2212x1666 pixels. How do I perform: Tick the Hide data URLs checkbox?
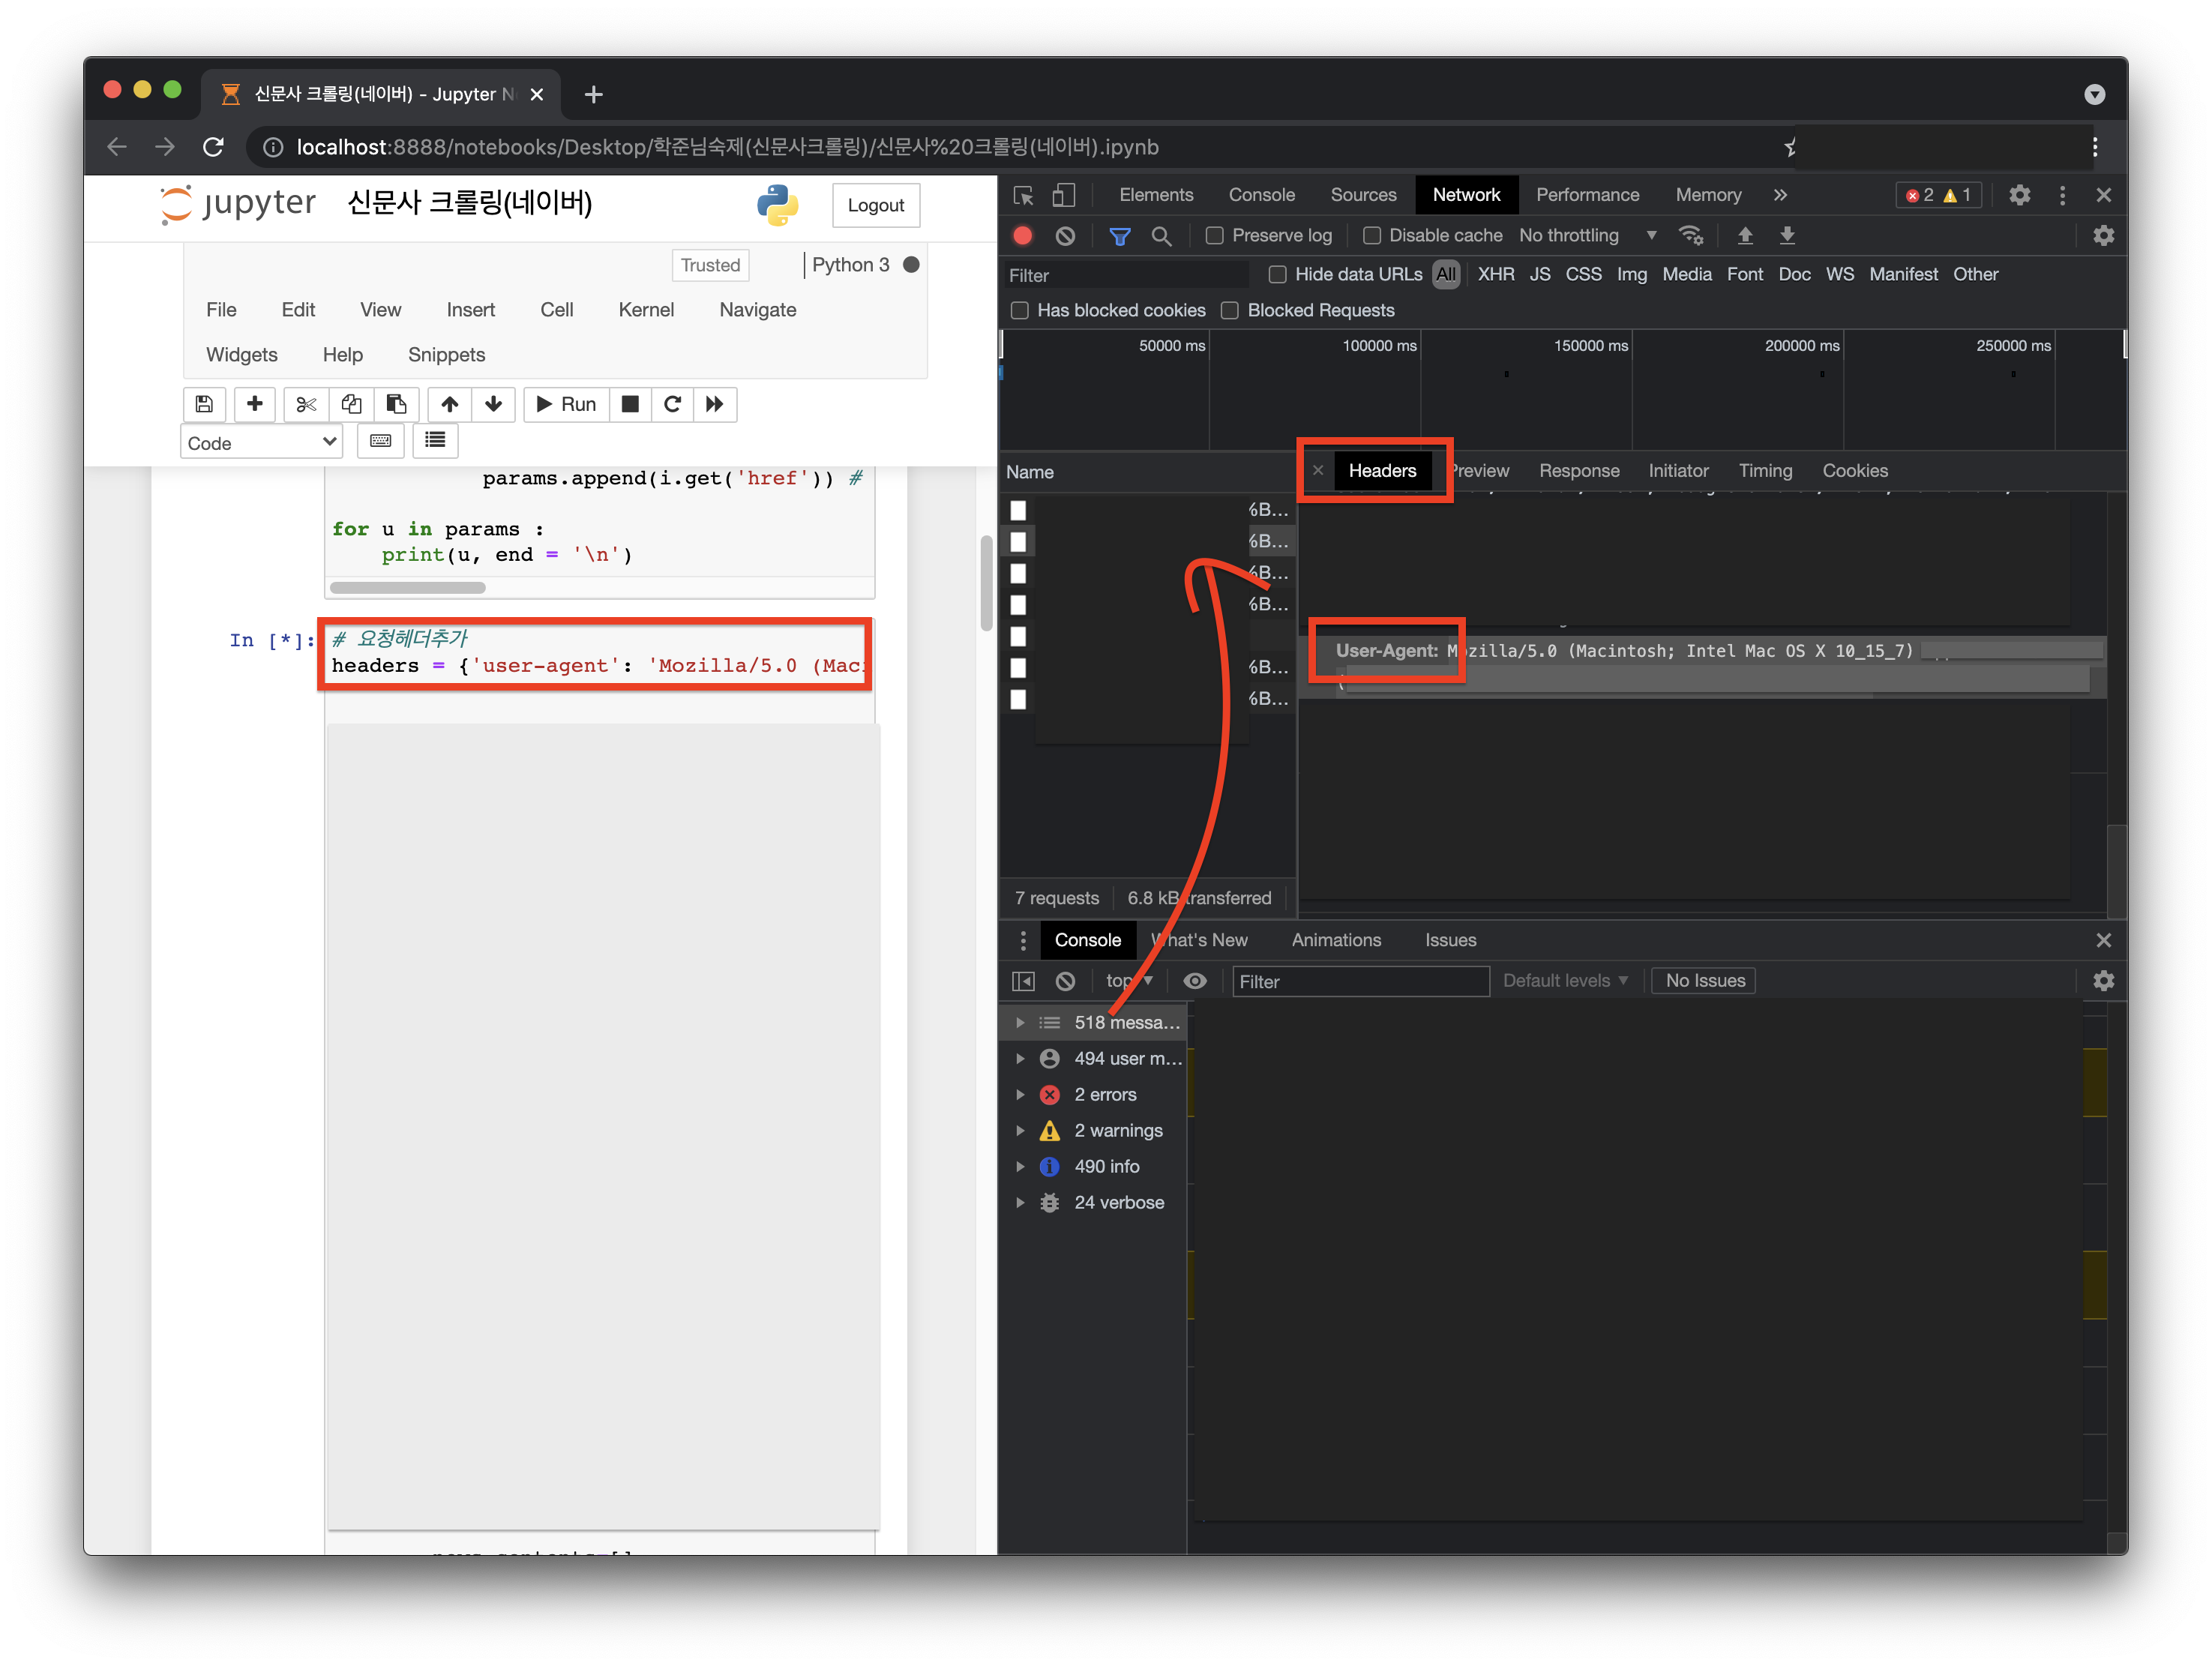(x=1277, y=274)
